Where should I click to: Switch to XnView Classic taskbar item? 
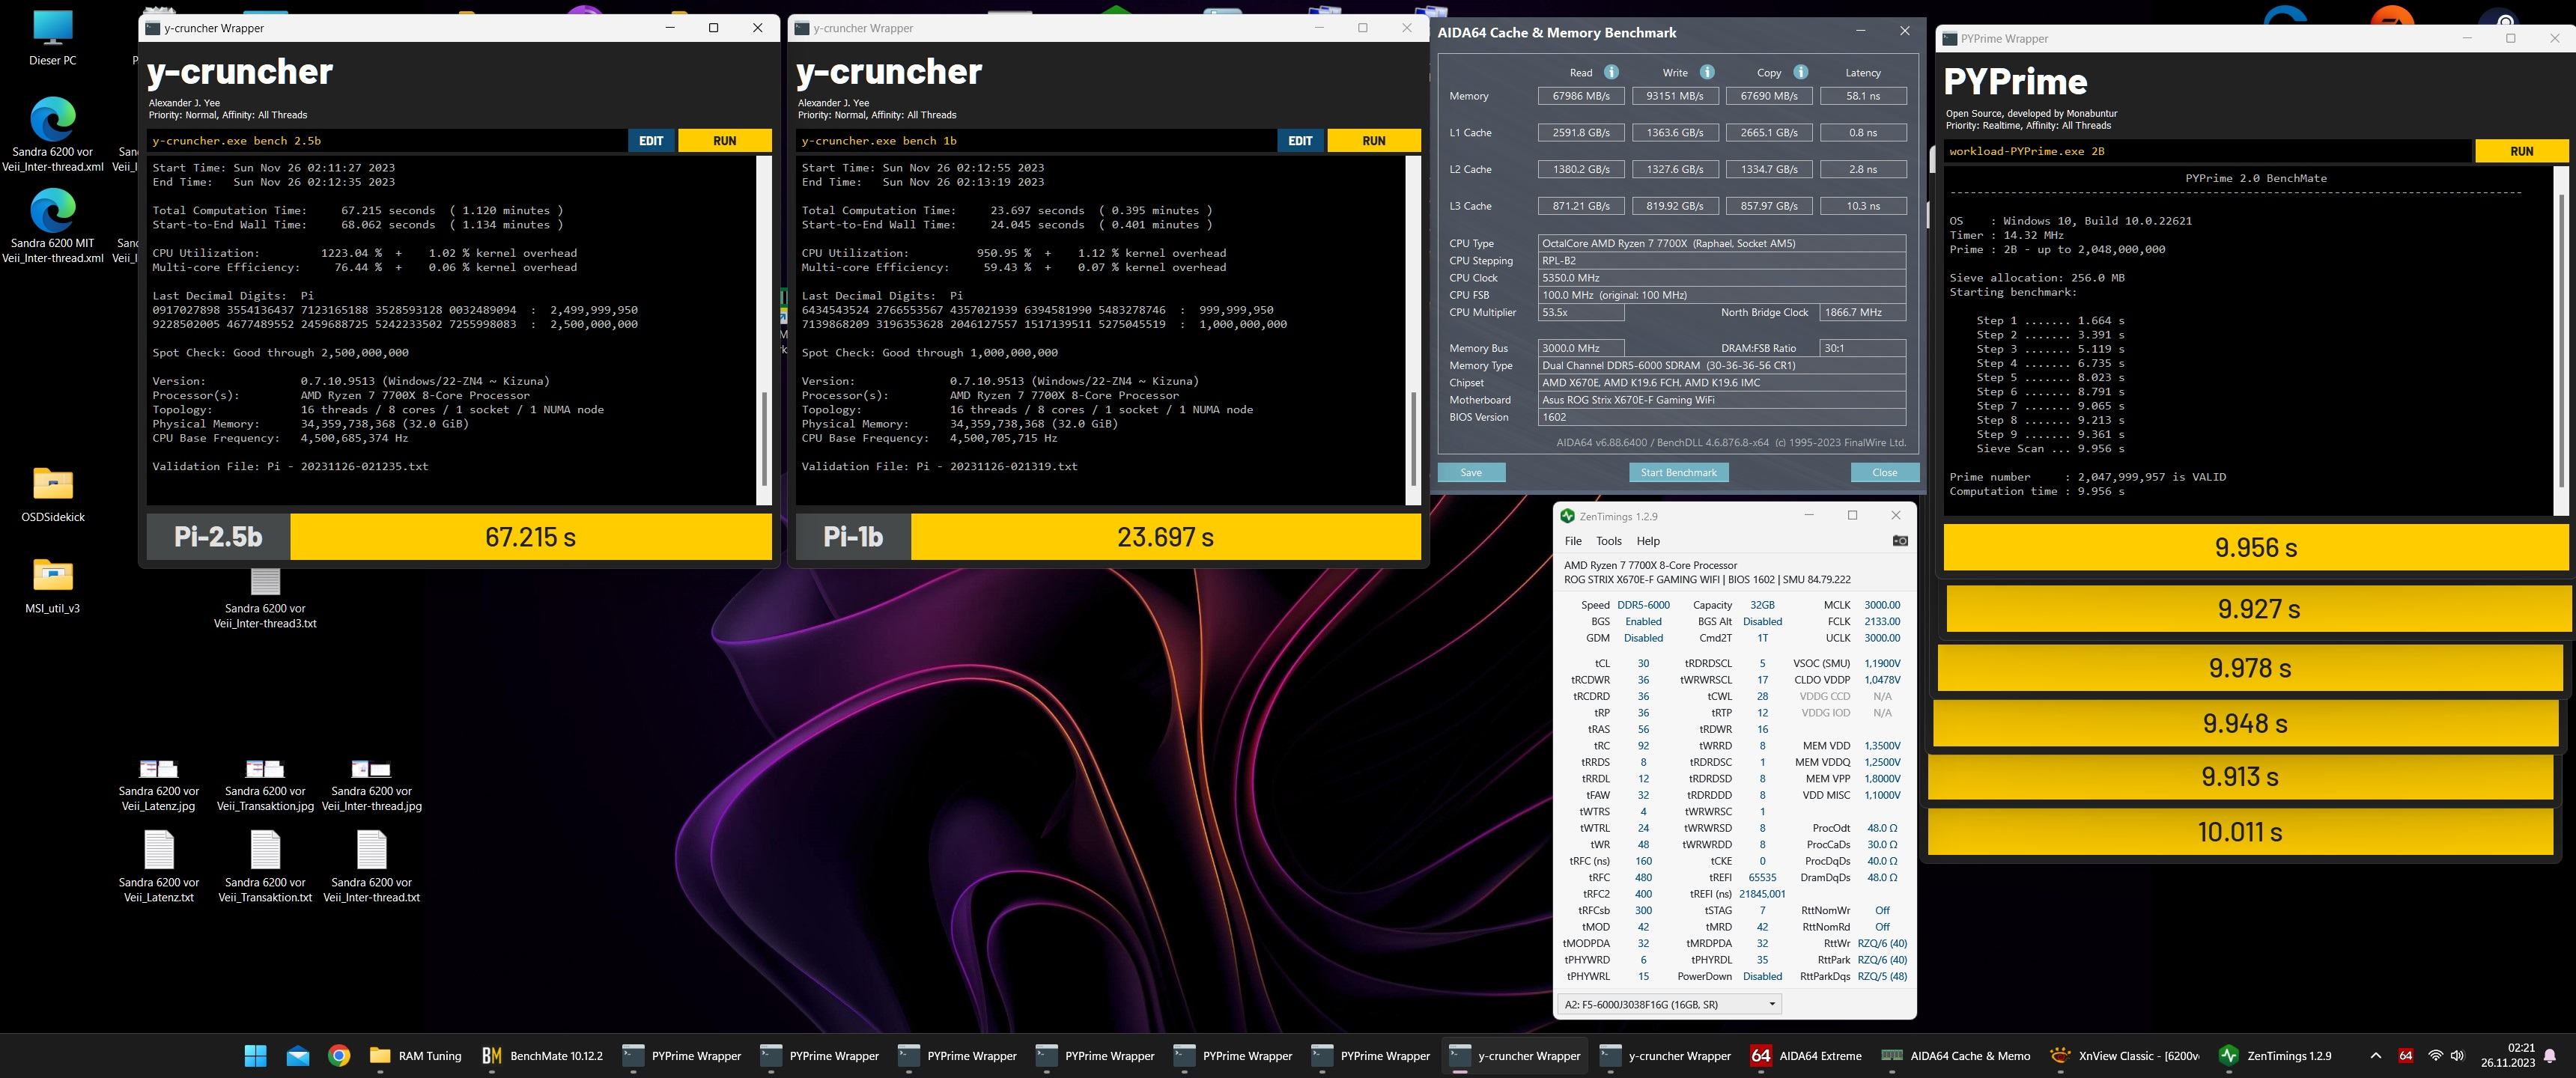coord(2124,1055)
